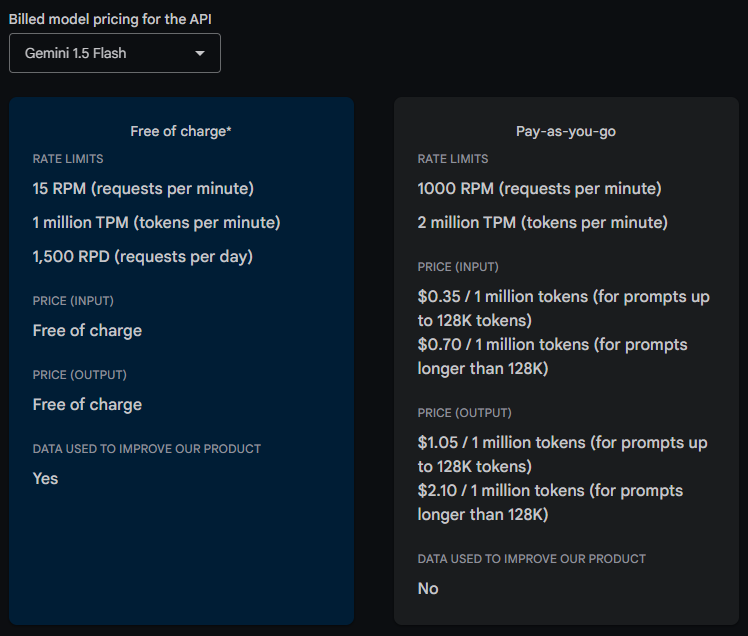Select the 'Pay-as-you-go' card title
This screenshot has width=748, height=636.
pos(566,131)
